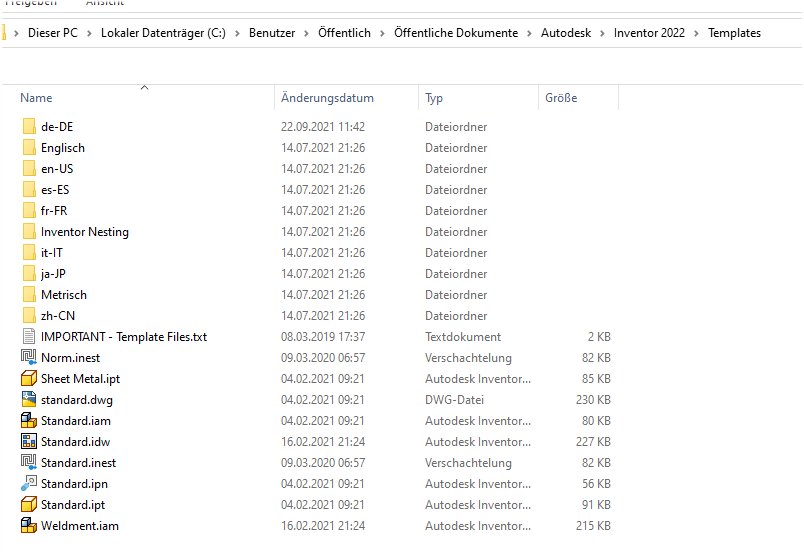Select the file name IMPORTANT - Template Files.txt
This screenshot has width=804, height=556.
coord(124,336)
